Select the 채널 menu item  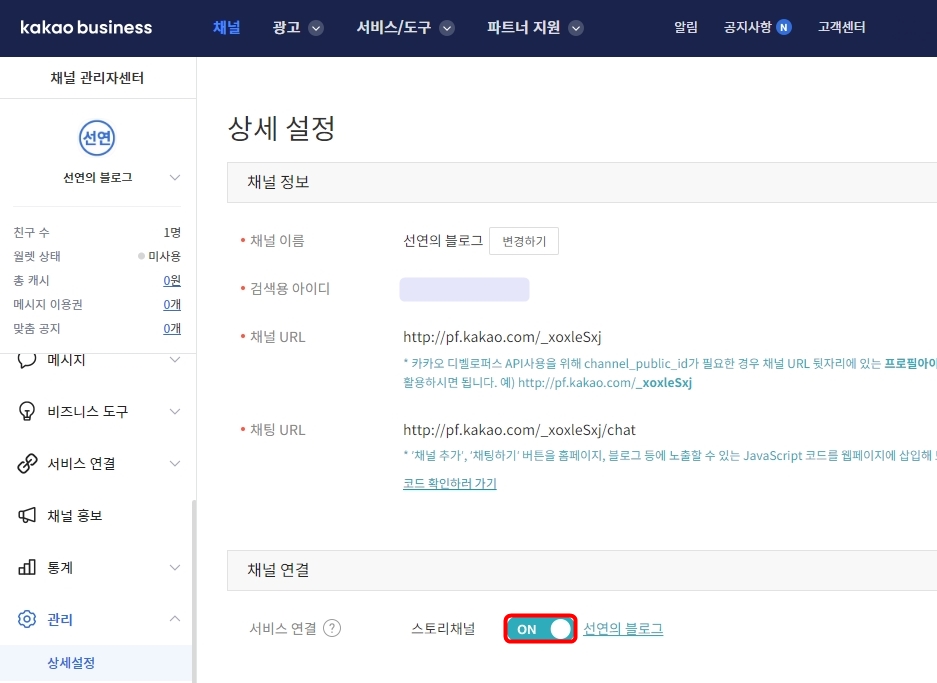point(227,29)
